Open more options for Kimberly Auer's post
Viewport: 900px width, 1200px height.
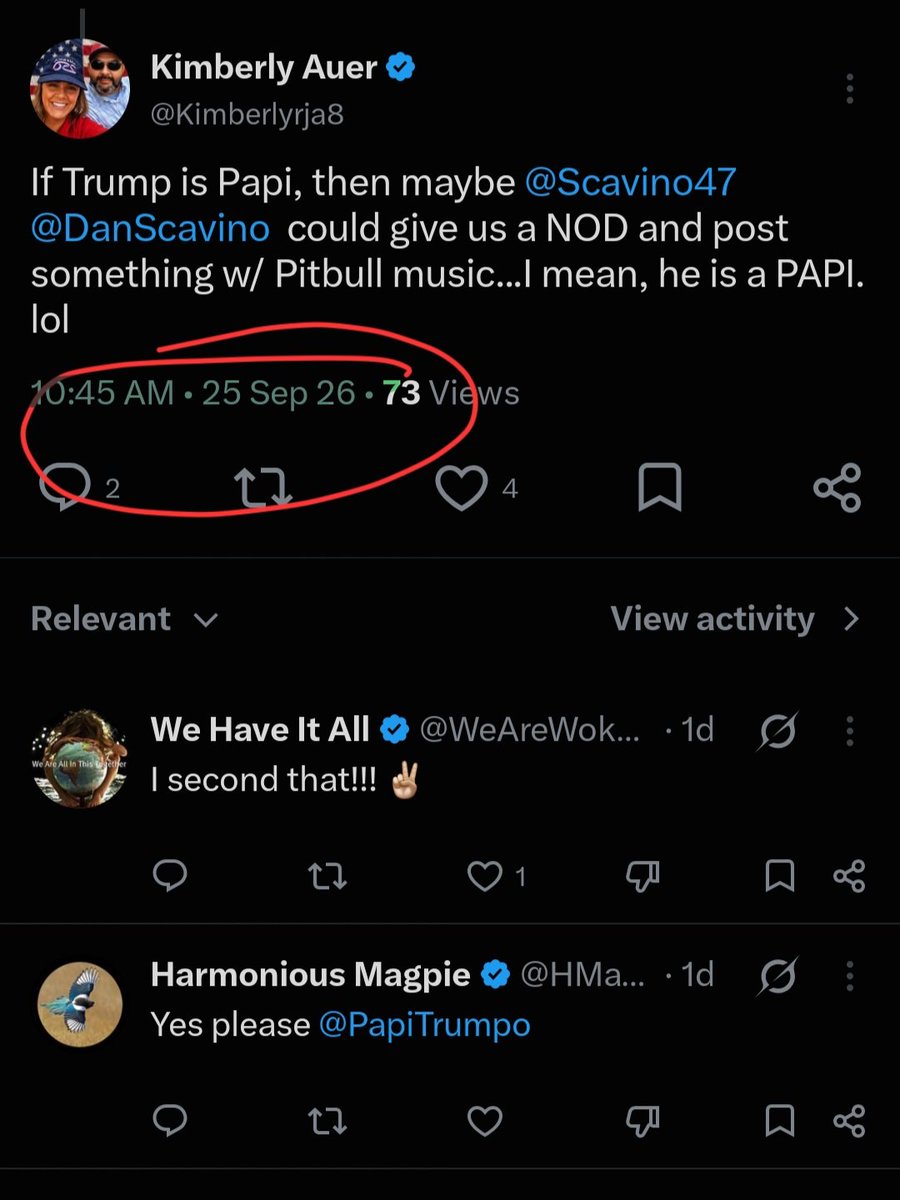pos(849,89)
